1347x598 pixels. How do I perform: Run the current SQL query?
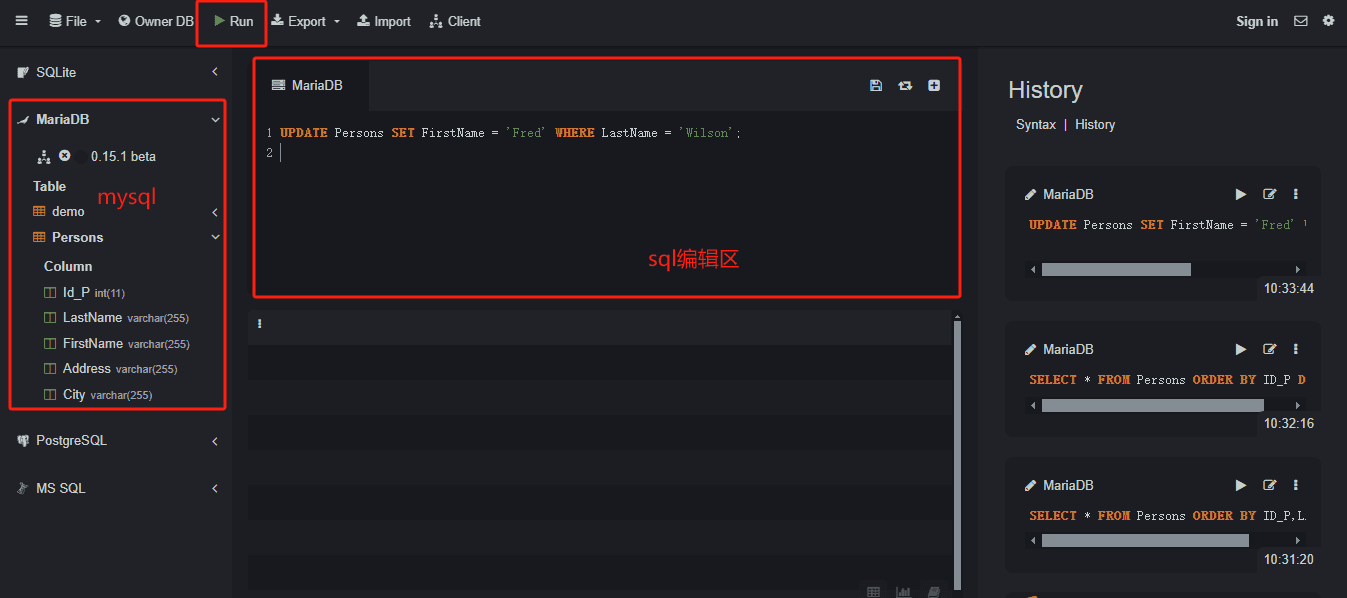coord(233,21)
